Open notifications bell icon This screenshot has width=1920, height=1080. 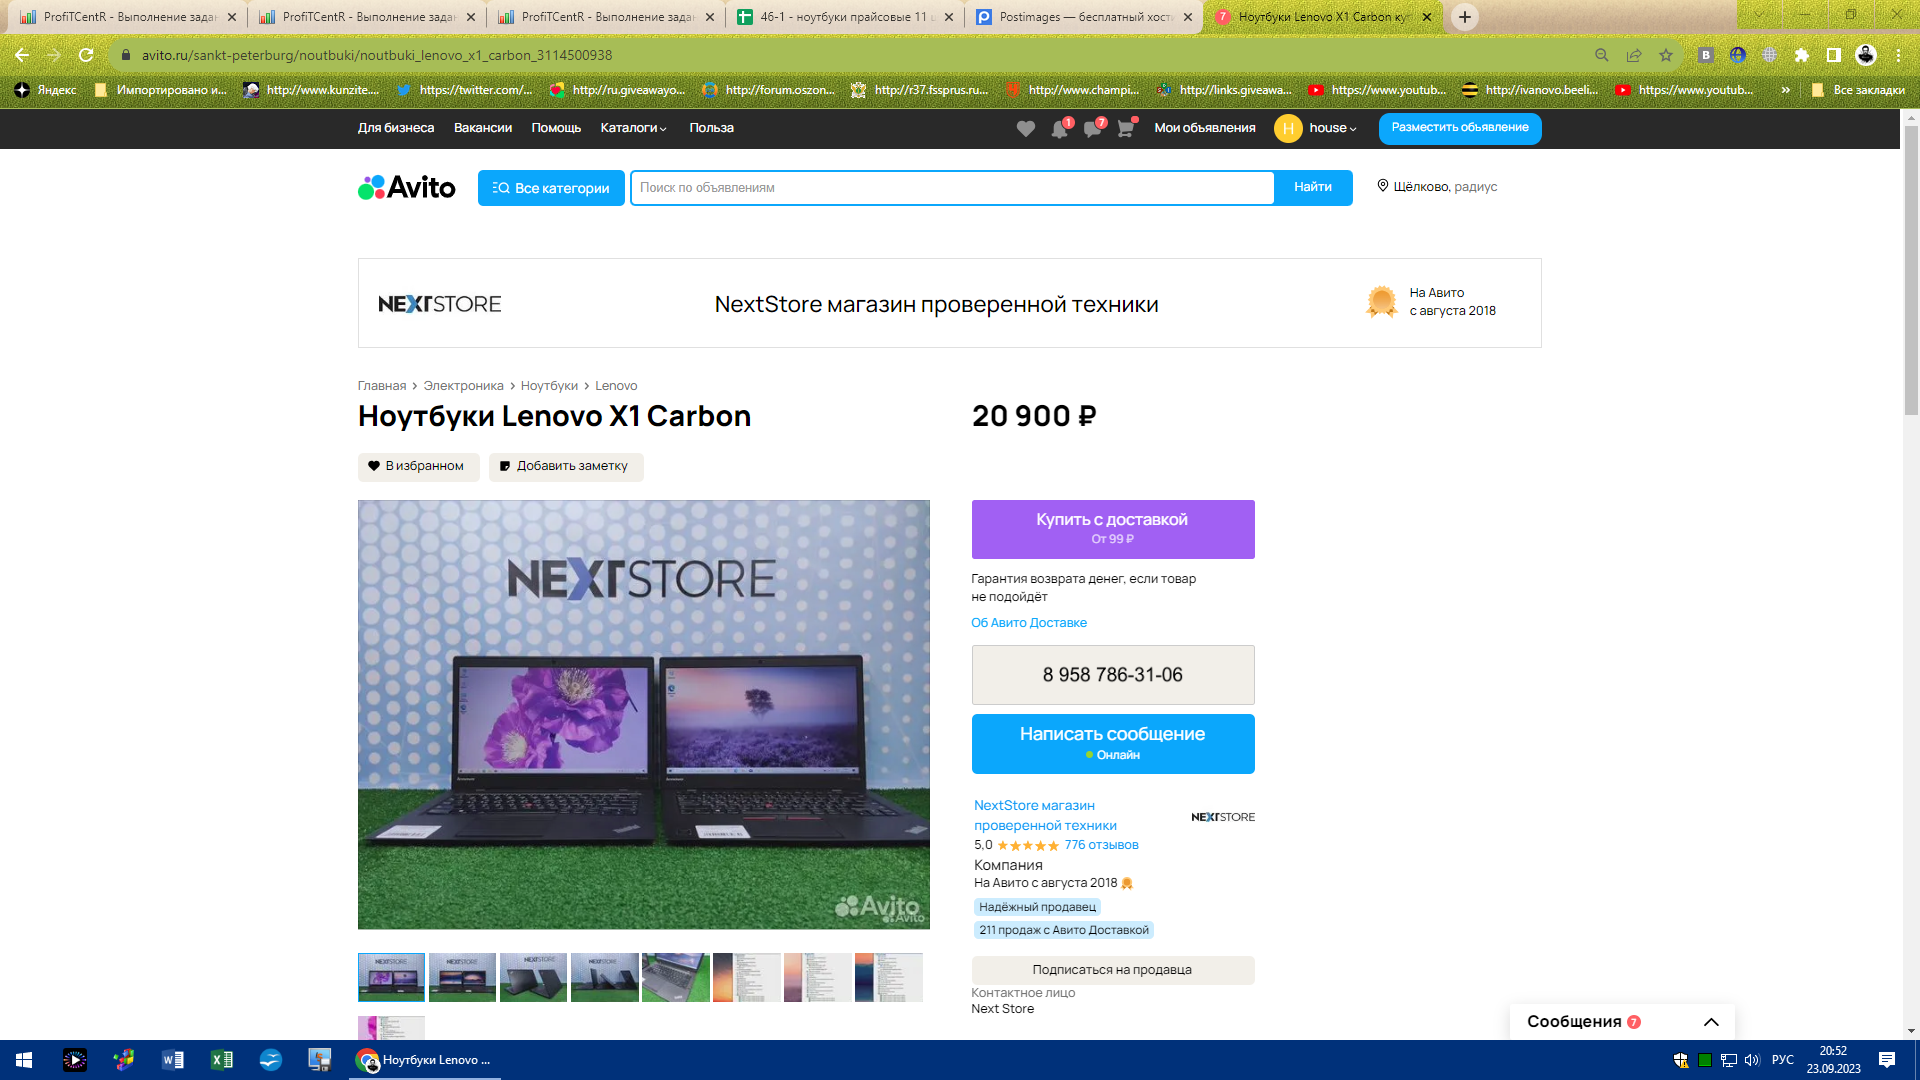(1059, 129)
